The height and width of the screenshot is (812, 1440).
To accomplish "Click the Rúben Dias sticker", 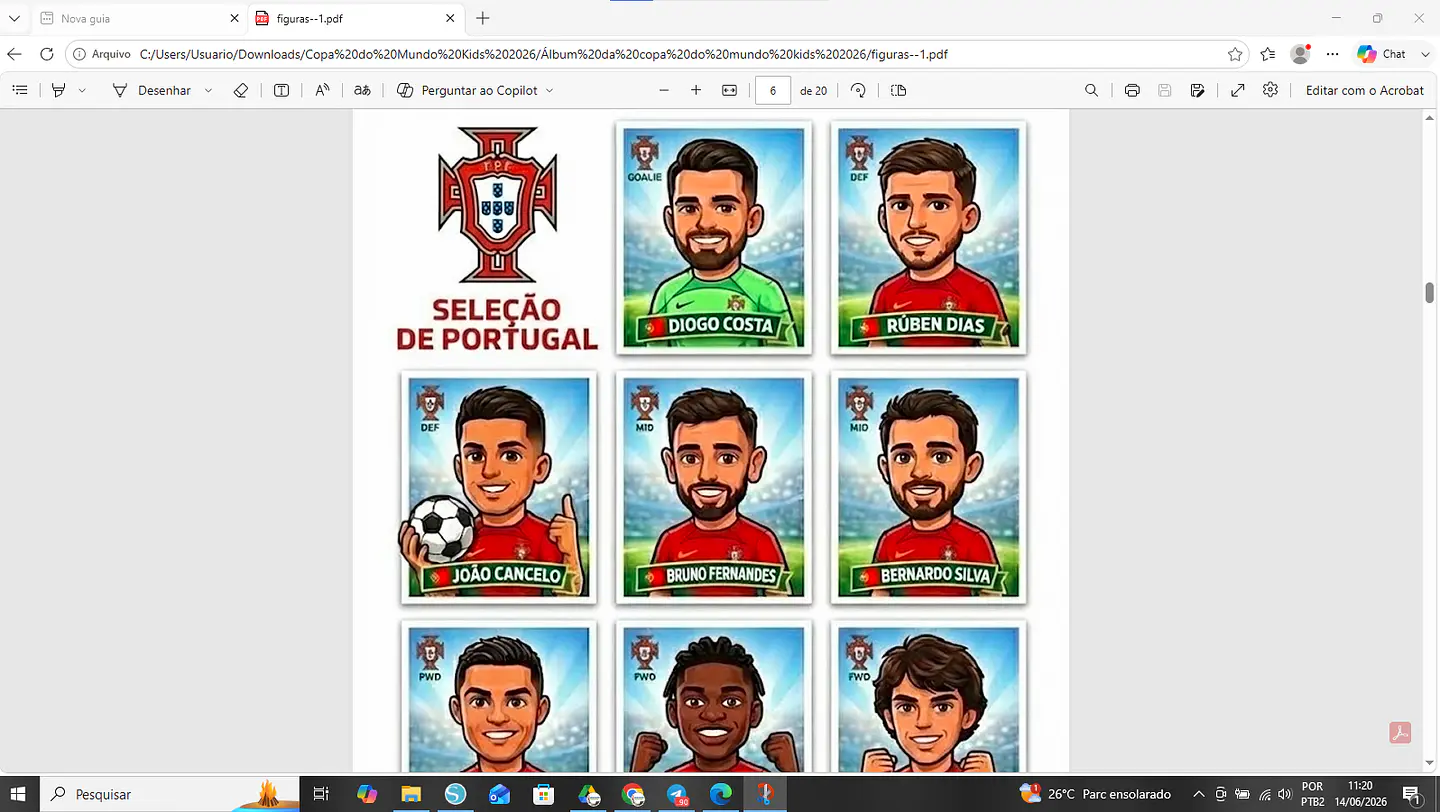I will 929,238.
